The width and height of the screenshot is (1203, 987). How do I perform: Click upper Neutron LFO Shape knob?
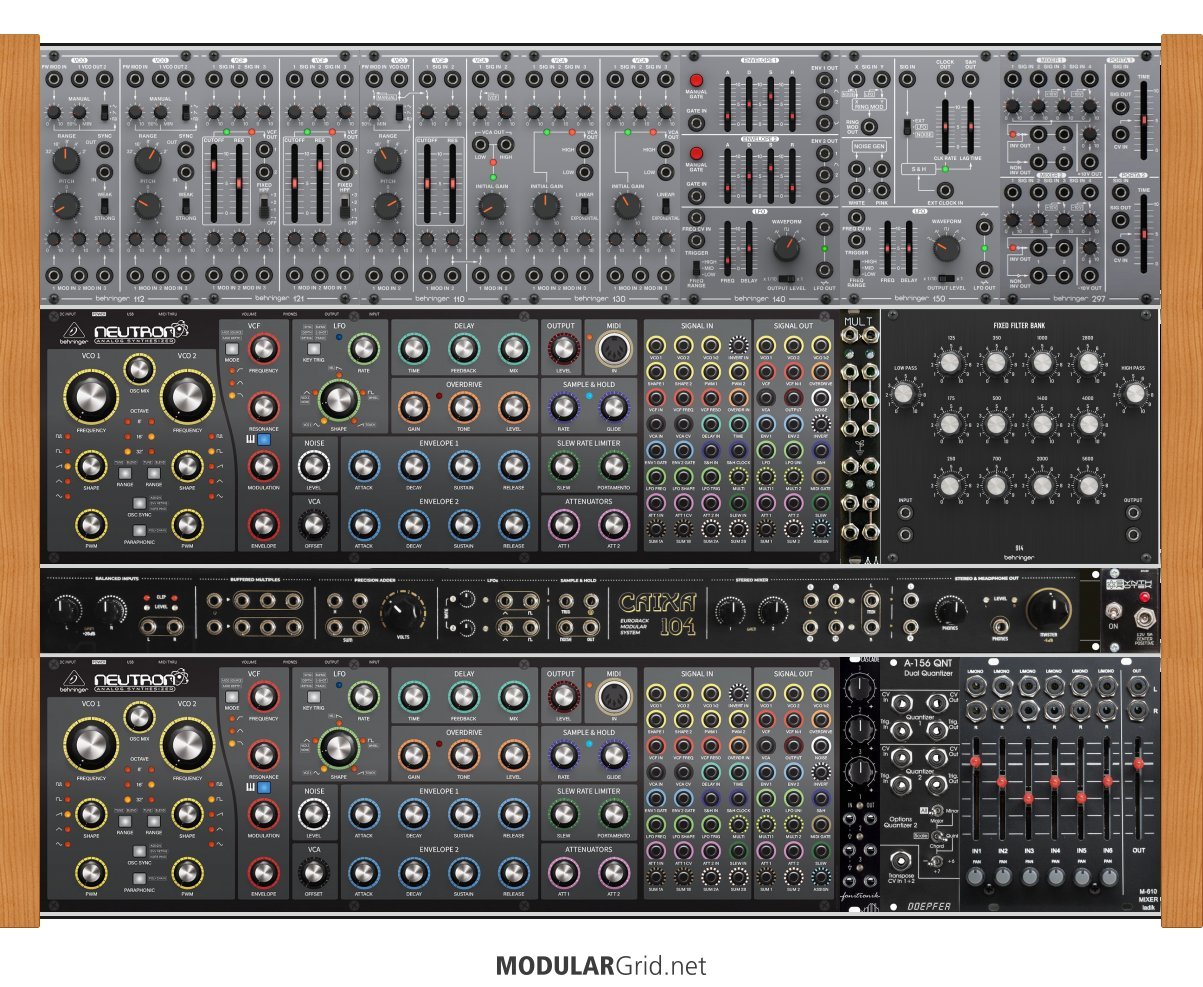pyautogui.click(x=339, y=400)
